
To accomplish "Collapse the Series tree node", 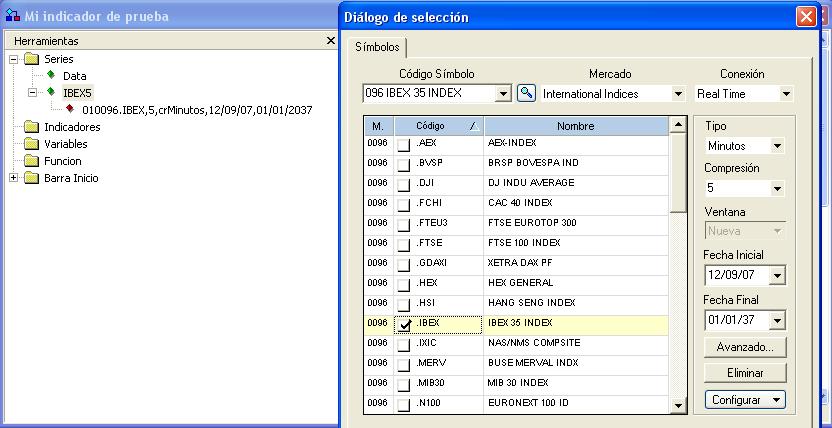I will (14, 59).
